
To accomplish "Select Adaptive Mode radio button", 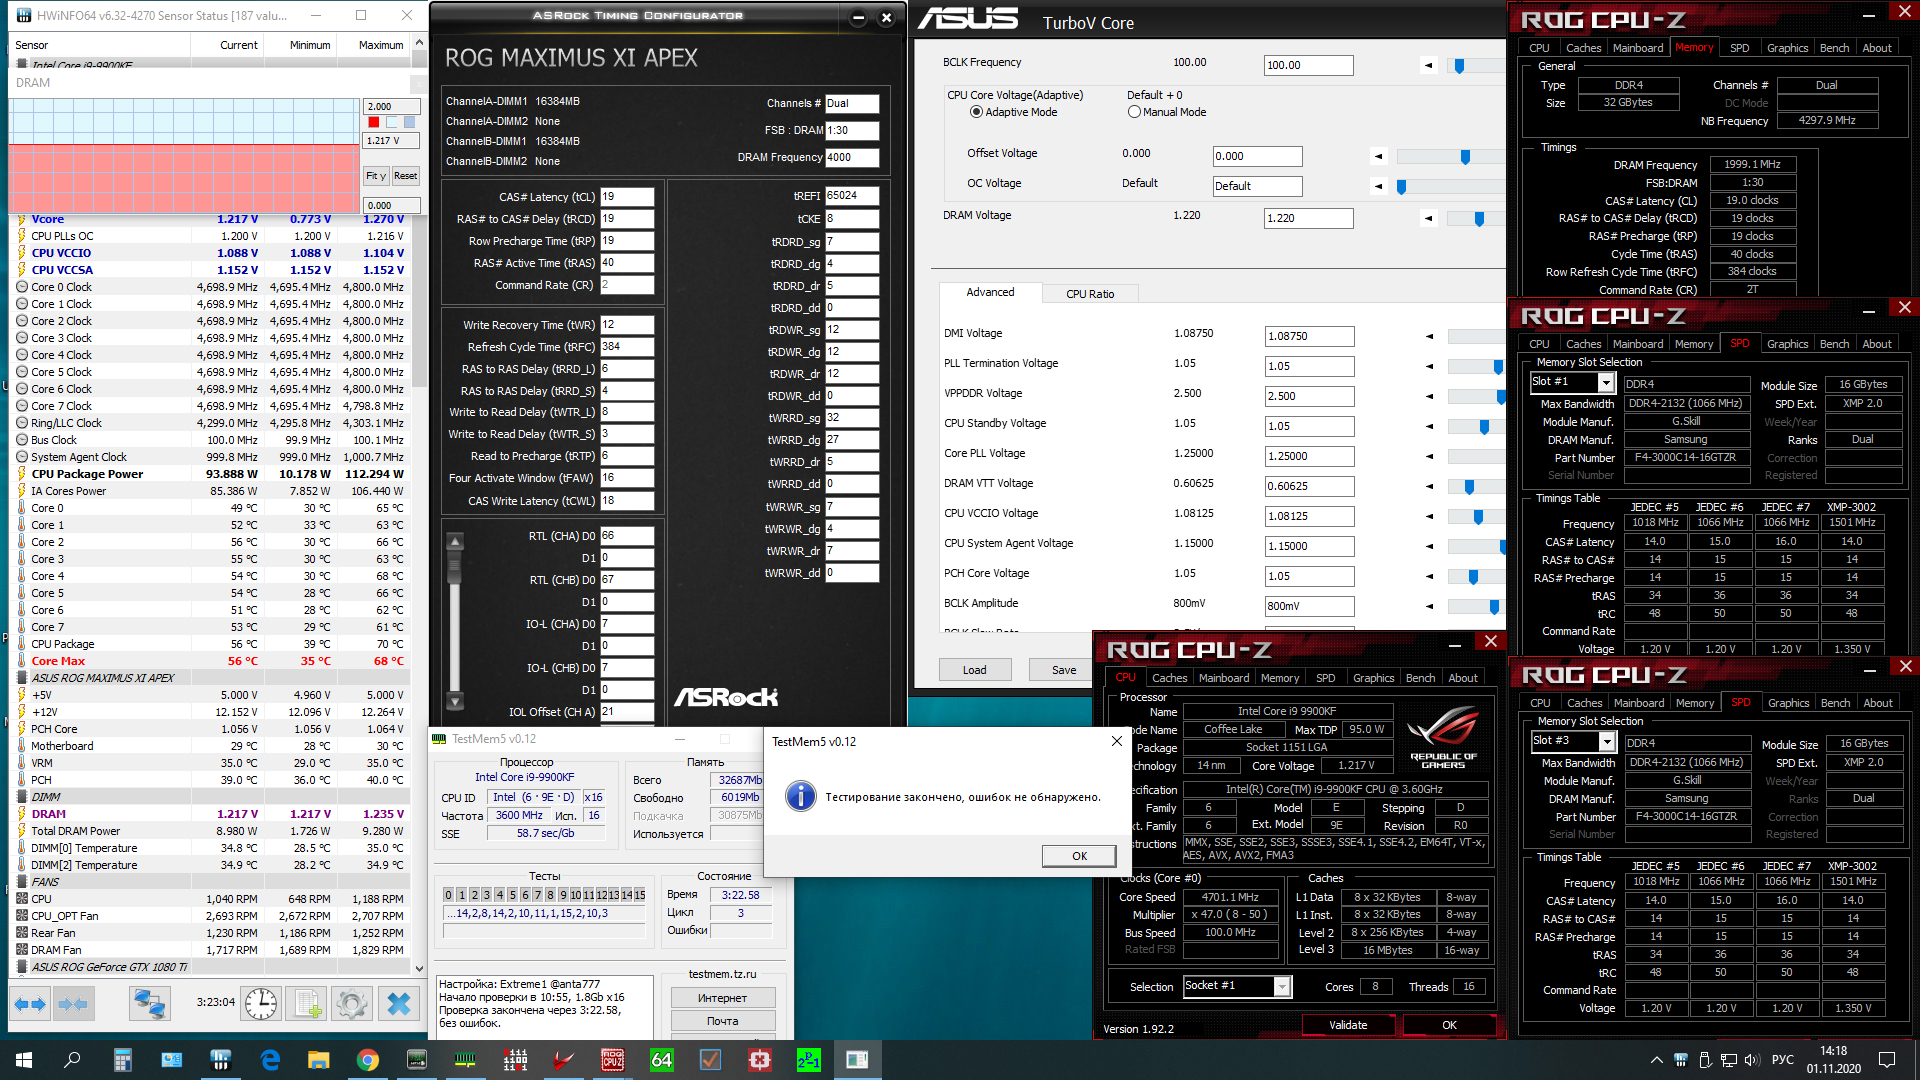I will coord(976,112).
